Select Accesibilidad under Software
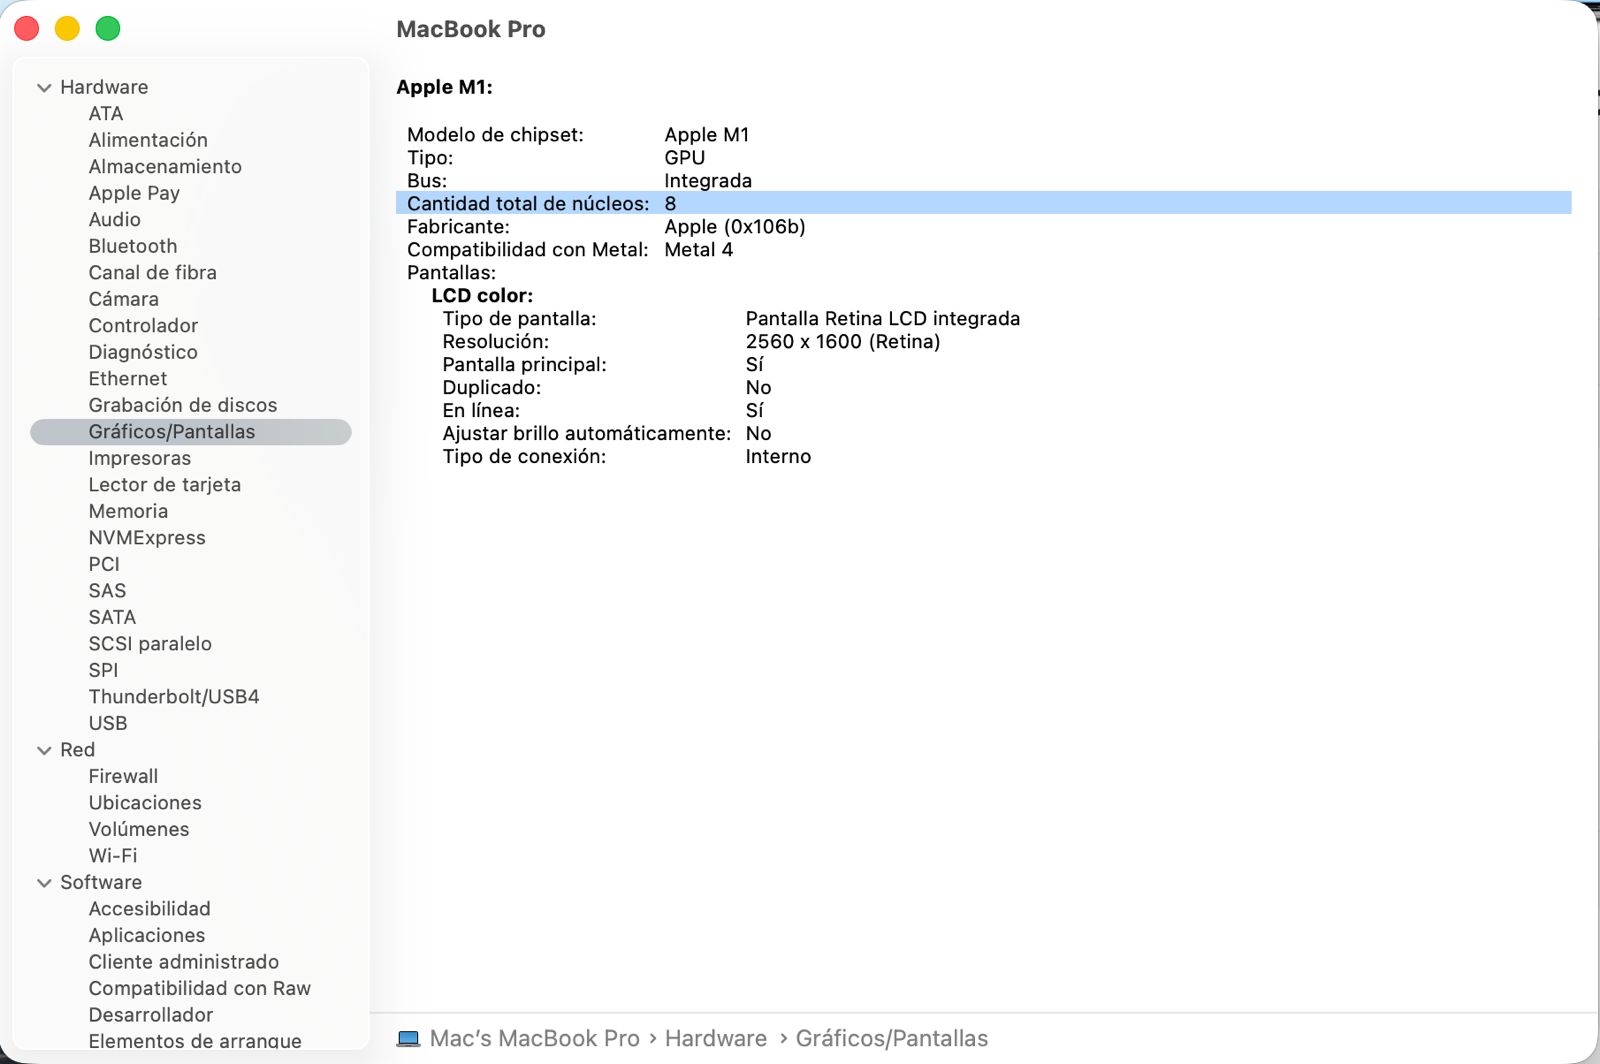Viewport: 1600px width, 1064px height. click(x=150, y=909)
